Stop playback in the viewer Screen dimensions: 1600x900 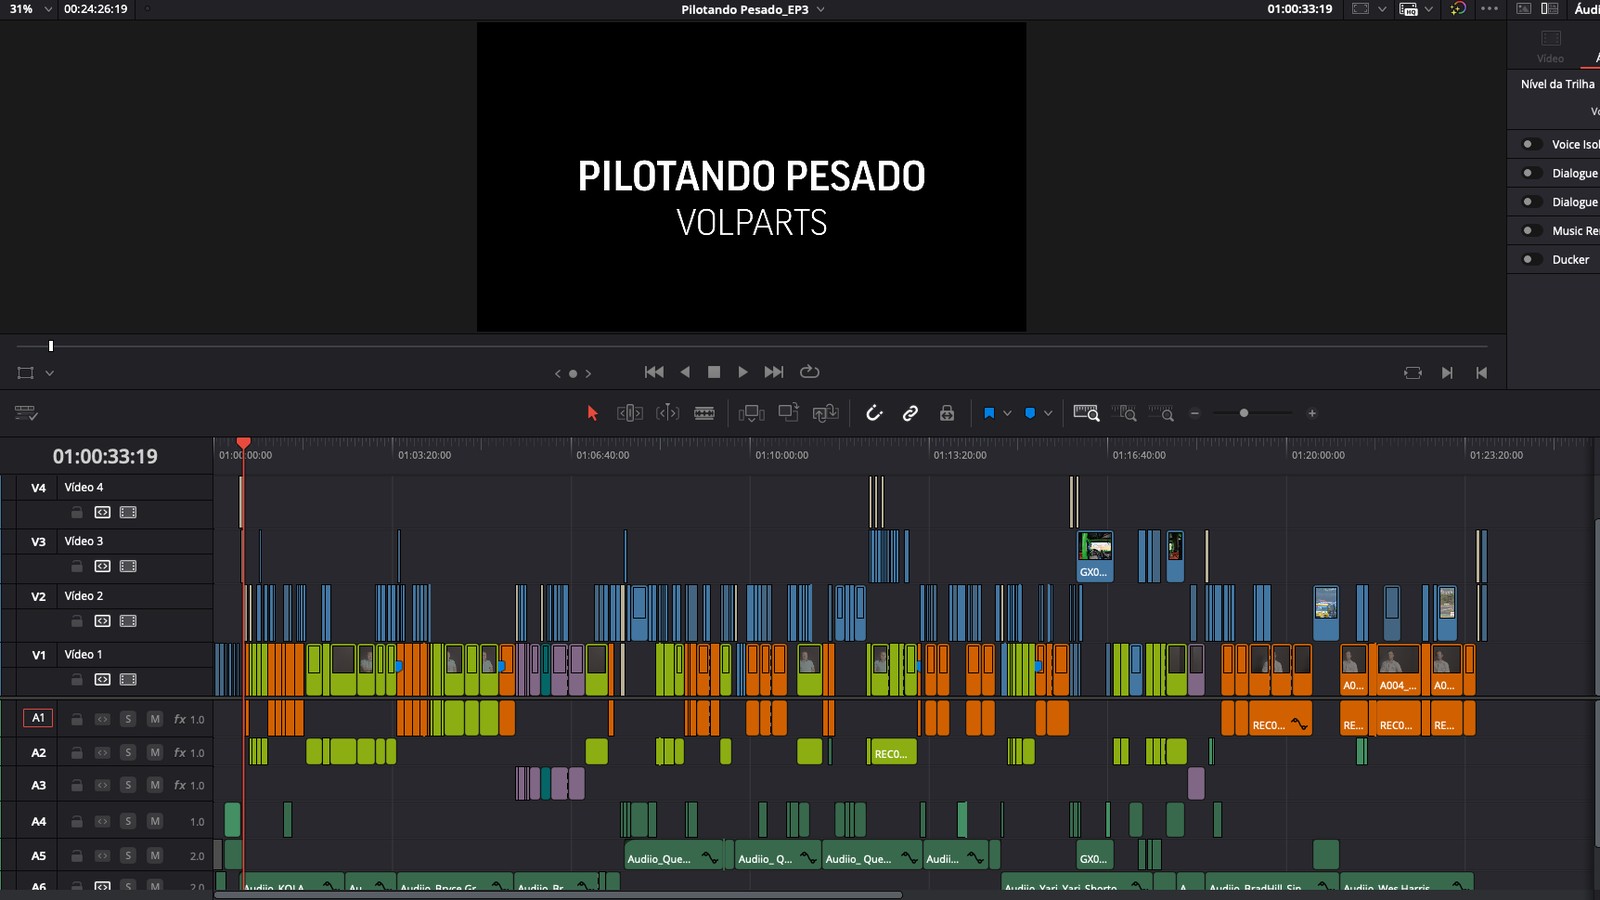pyautogui.click(x=714, y=372)
